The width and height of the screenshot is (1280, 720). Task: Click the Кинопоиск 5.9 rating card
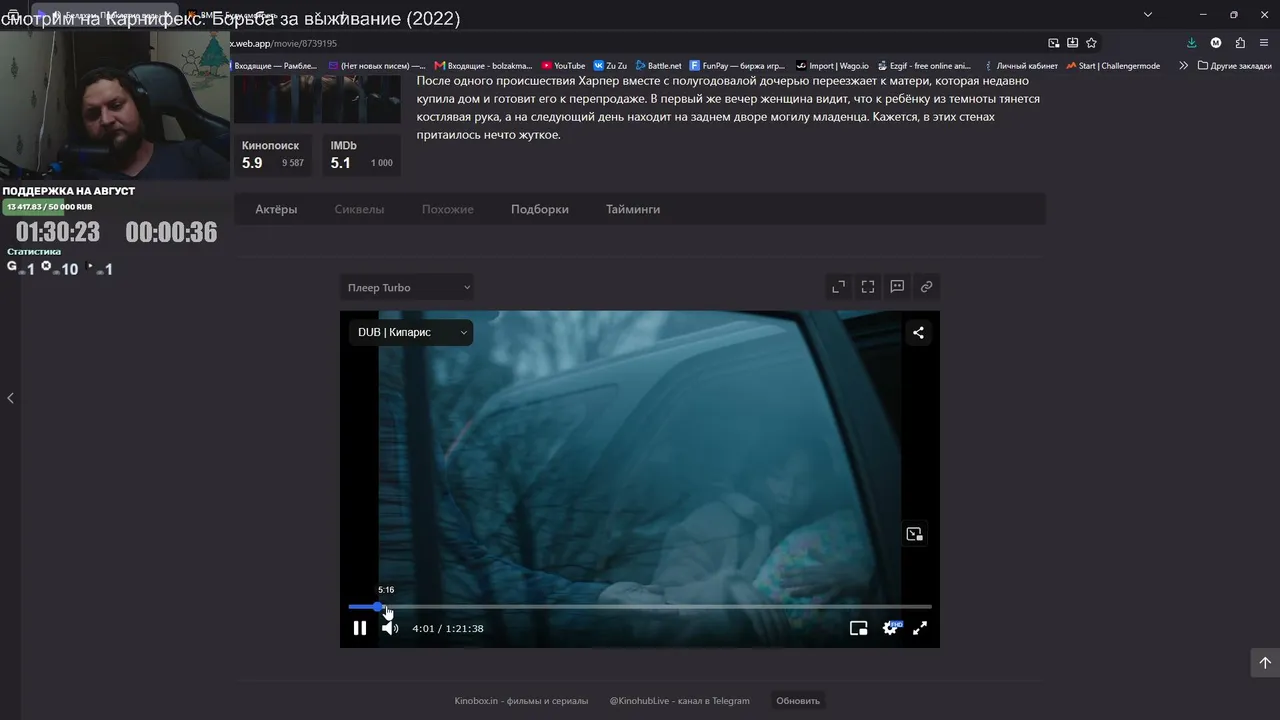coord(273,155)
